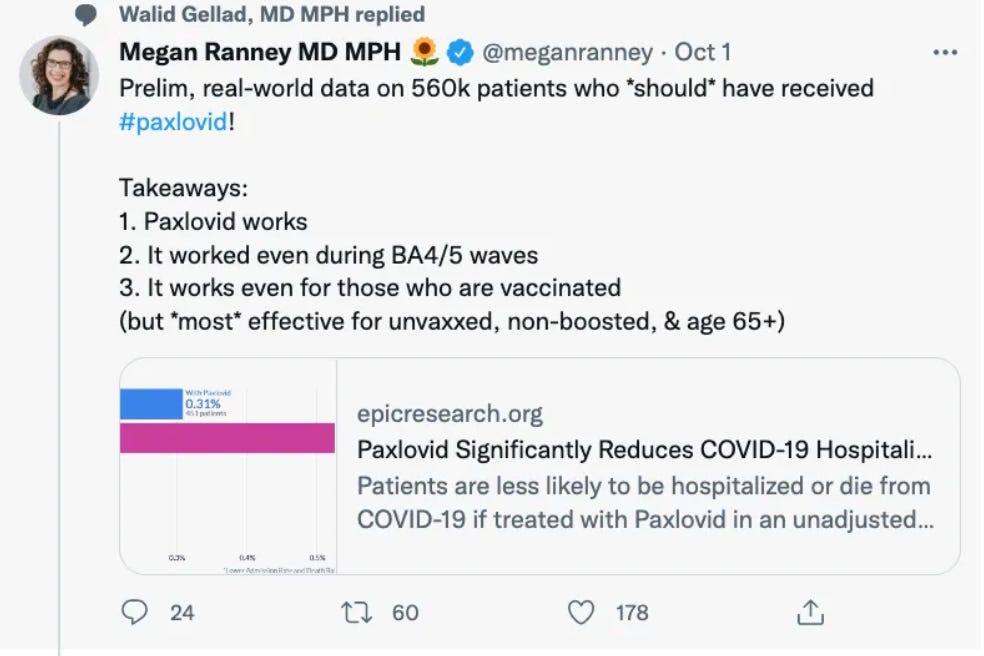Click the blue verified checkmark badge
The height and width of the screenshot is (656, 984).
pos(460,51)
